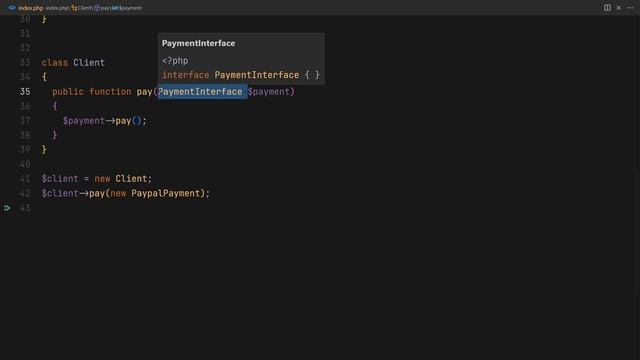Click the pay method name on line 35
This screenshot has height=360, width=640.
pos(144,92)
